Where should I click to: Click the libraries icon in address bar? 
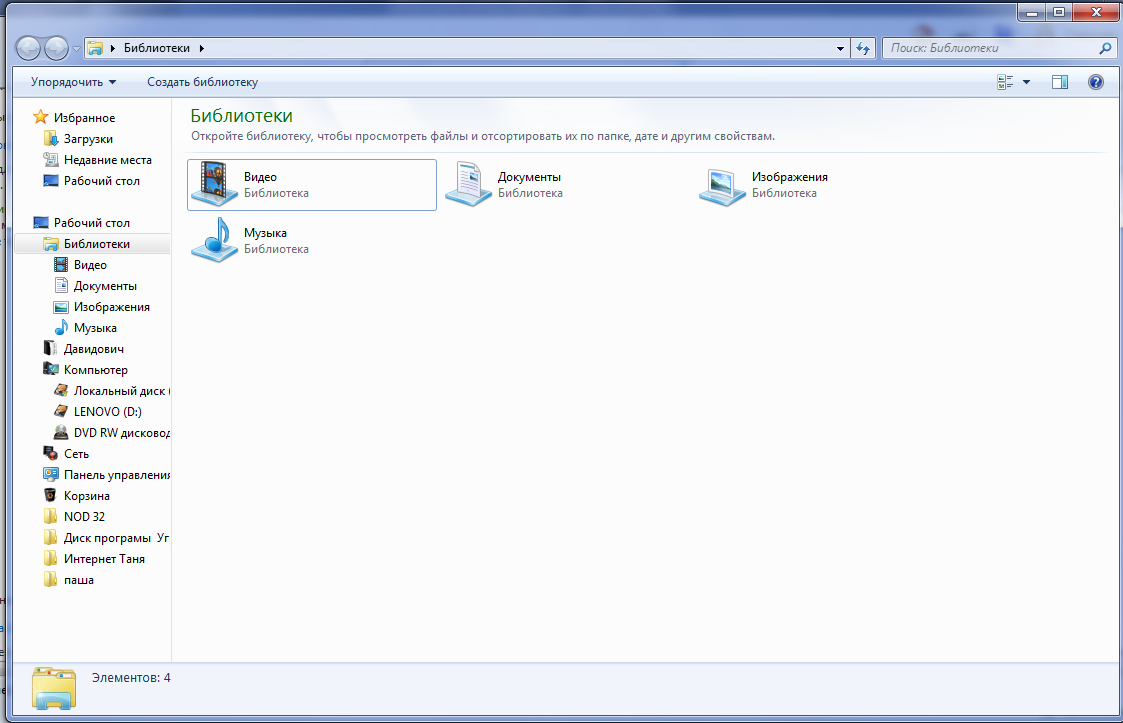[x=95, y=49]
